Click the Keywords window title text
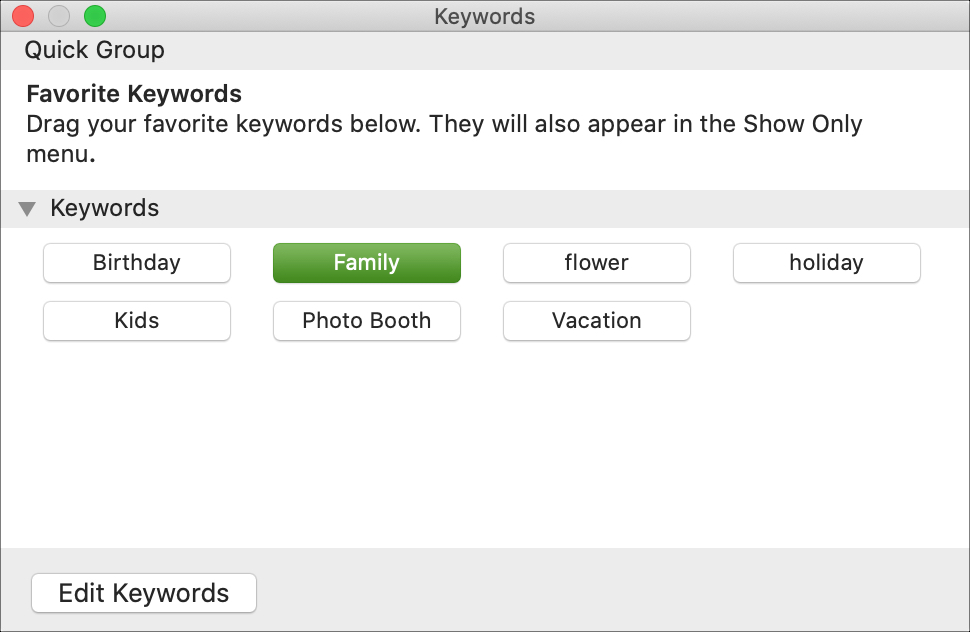Viewport: 970px width, 632px height. [484, 17]
